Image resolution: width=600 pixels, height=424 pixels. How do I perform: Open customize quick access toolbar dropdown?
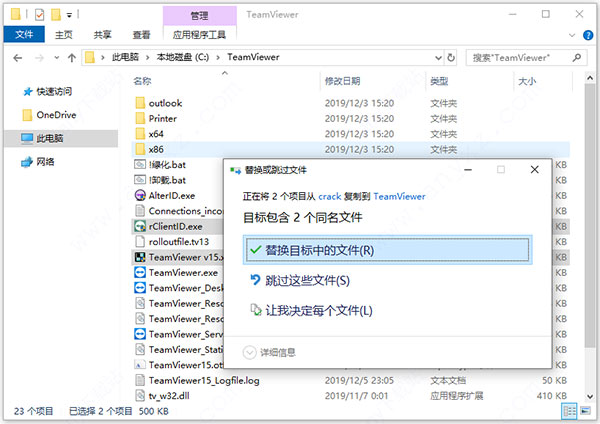coord(69,15)
